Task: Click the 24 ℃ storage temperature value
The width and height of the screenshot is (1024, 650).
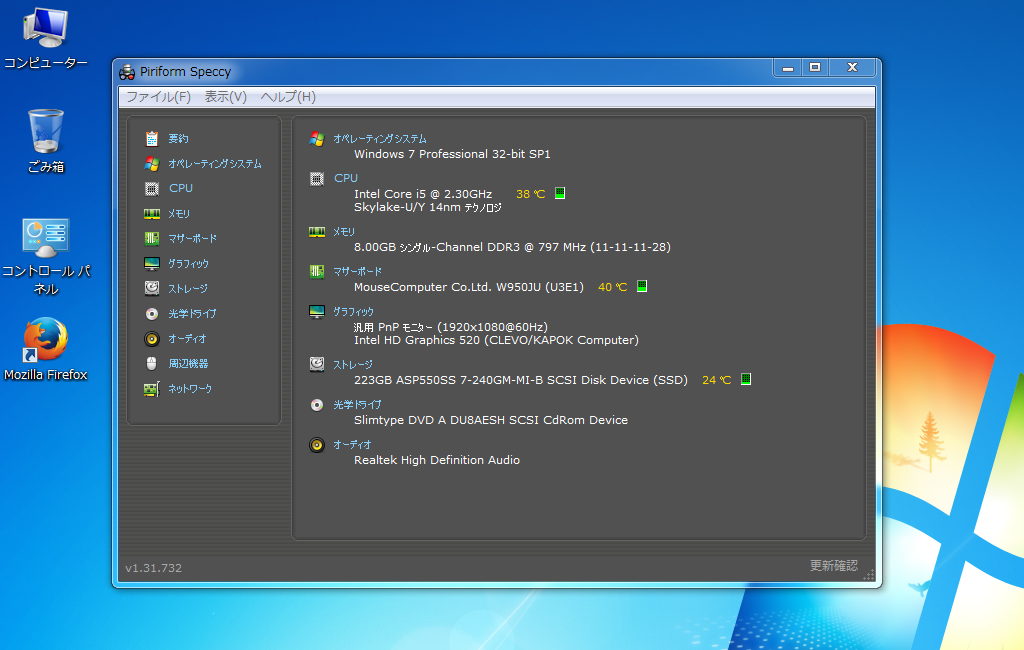Action: click(716, 380)
